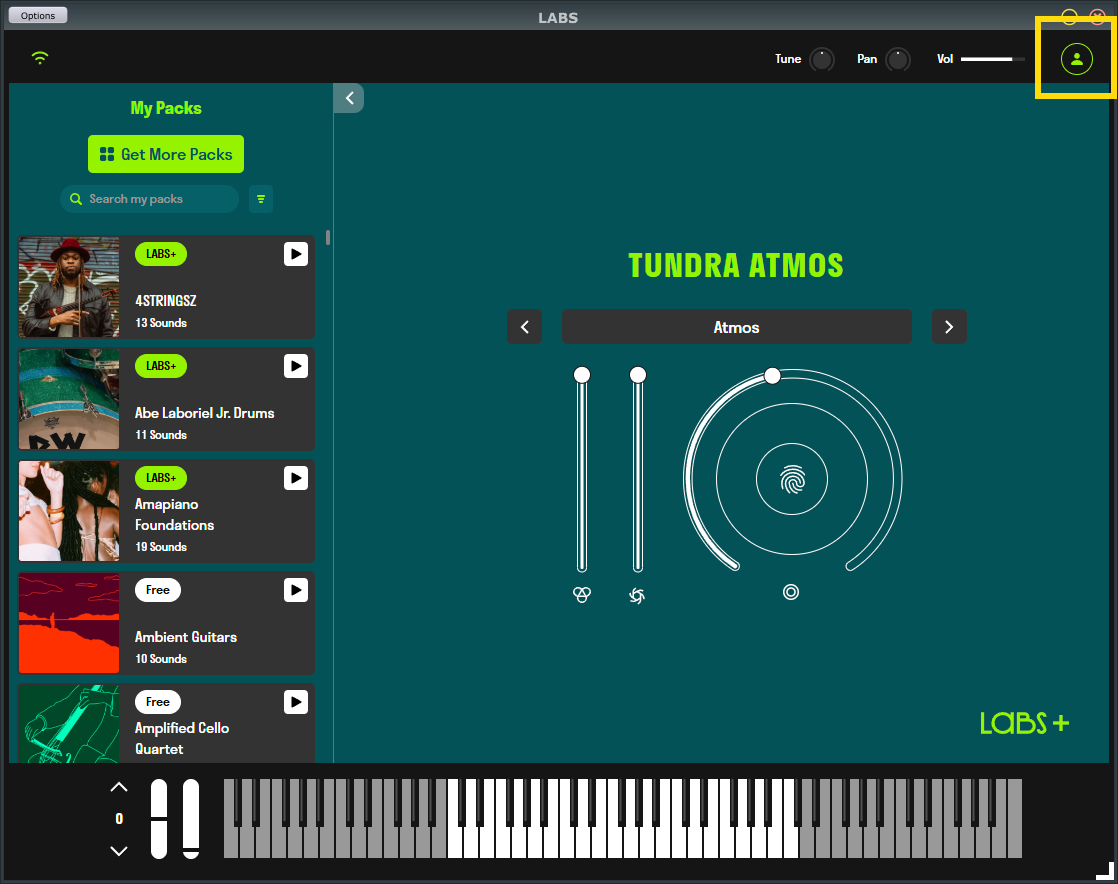This screenshot has height=884, width=1118.
Task: Click the Get More Packs button
Action: pos(166,154)
